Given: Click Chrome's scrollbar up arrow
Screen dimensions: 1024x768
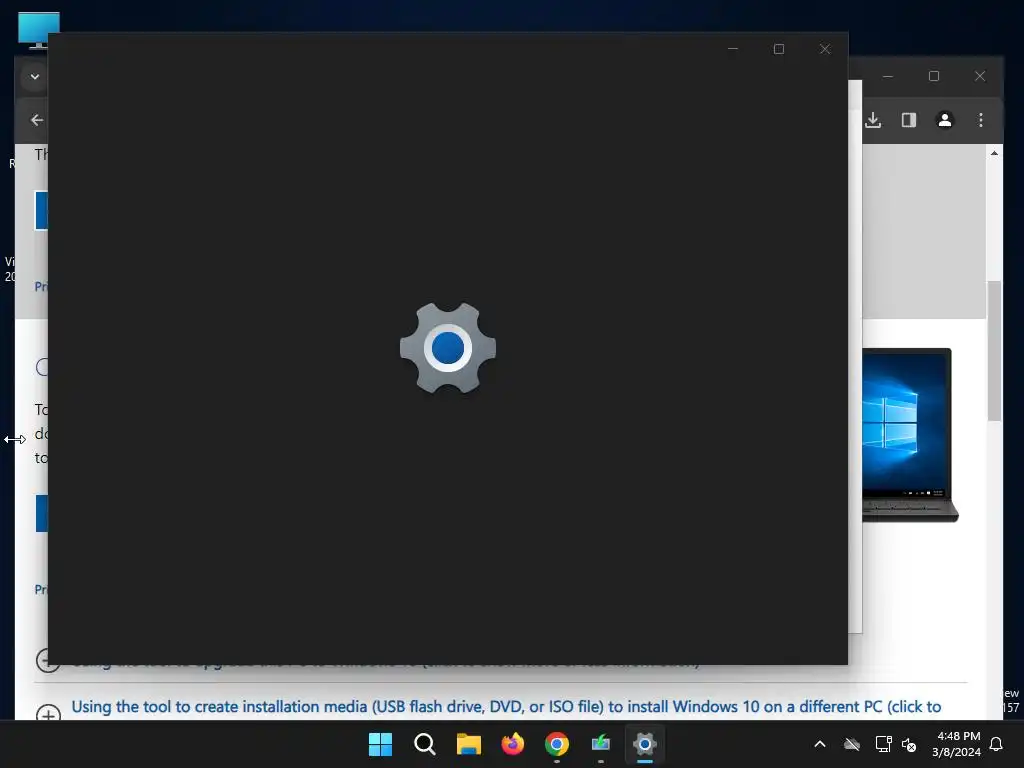Looking at the screenshot, I should coord(994,153).
